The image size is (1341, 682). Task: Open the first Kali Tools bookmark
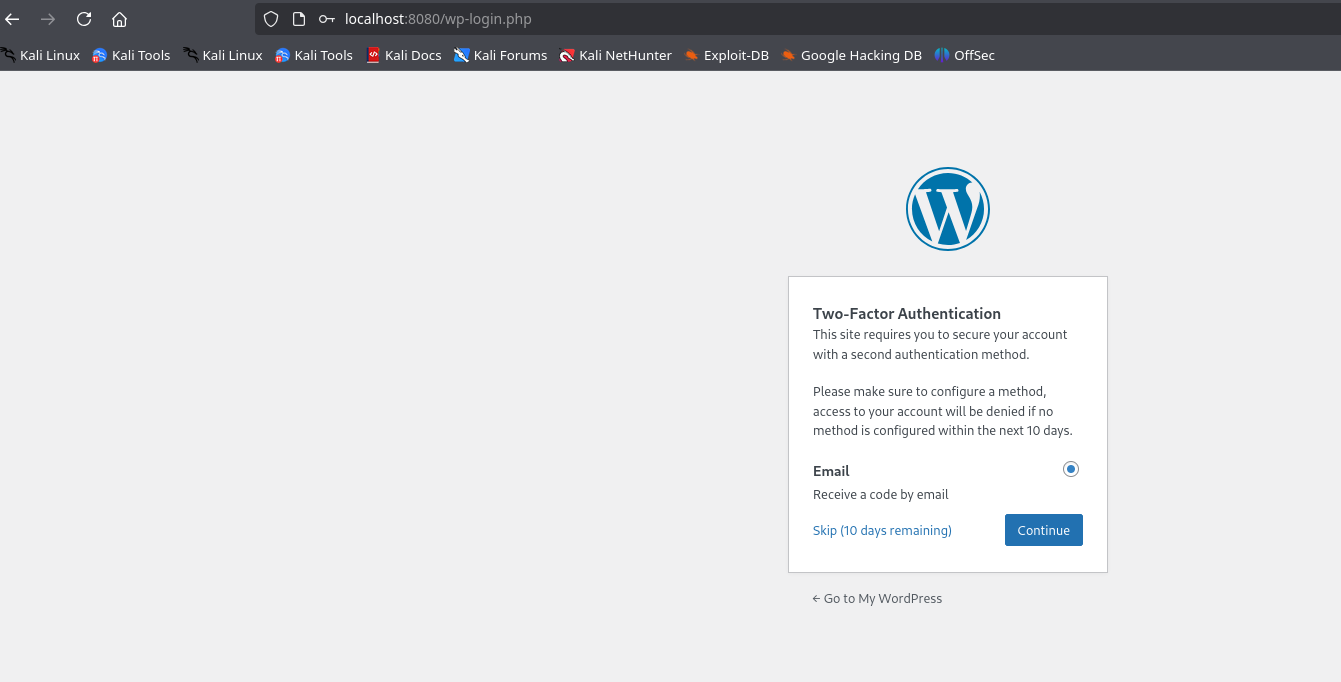[131, 55]
